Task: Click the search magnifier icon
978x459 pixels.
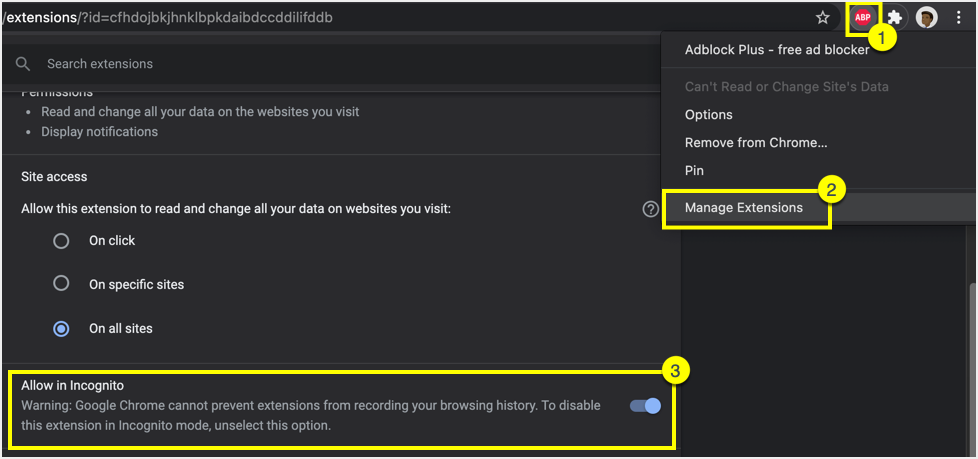Action: tap(22, 64)
